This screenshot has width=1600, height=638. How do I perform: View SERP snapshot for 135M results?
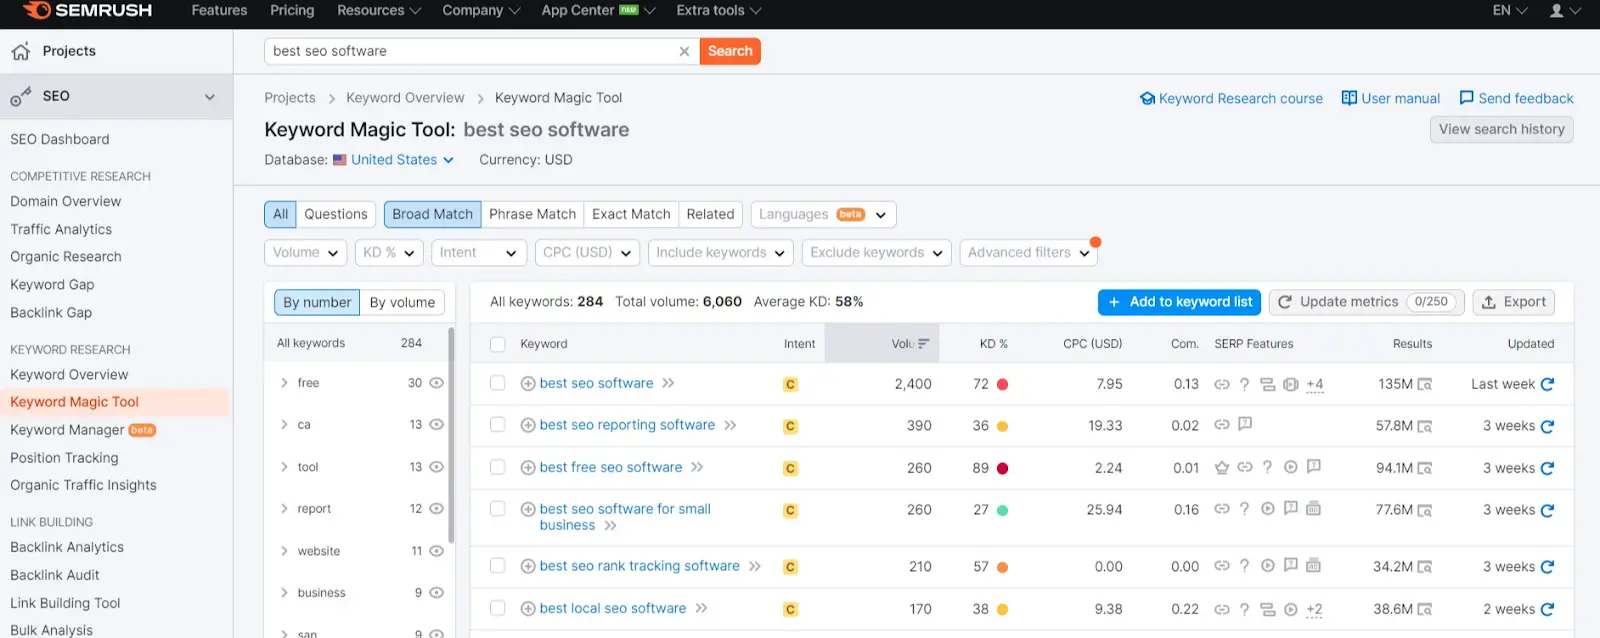[1425, 384]
